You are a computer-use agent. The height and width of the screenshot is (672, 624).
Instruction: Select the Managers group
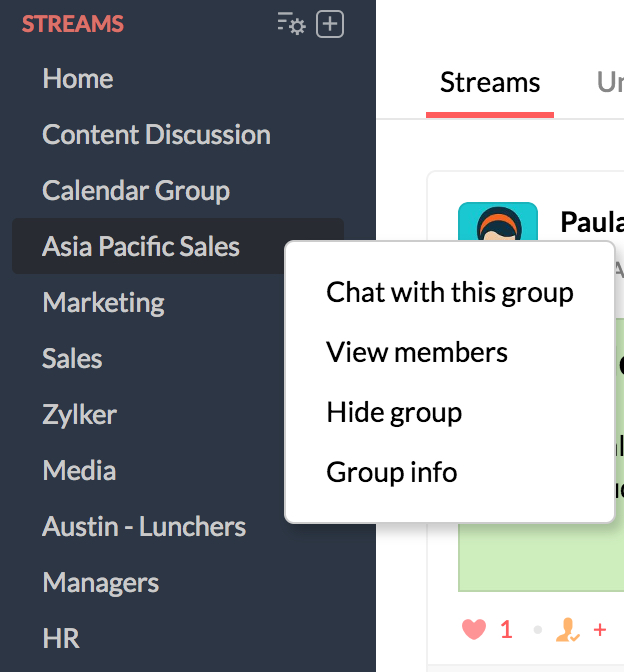point(100,583)
